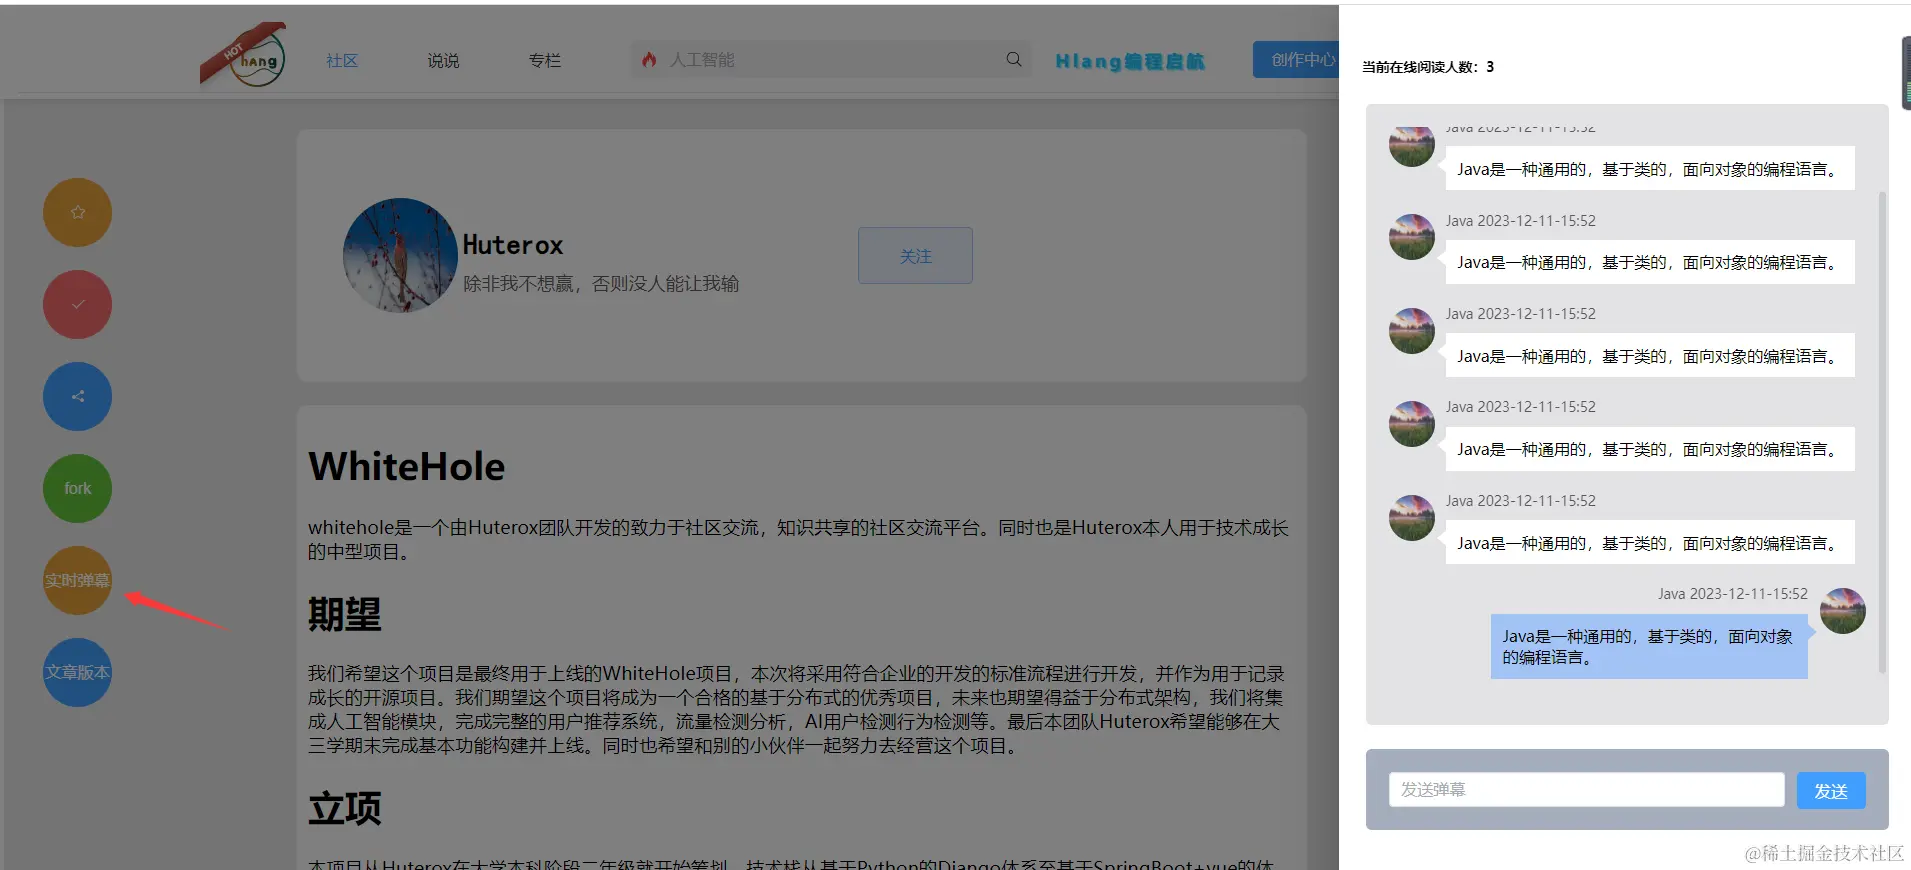Click the 当前在线阅读人数 counter text

(x=1427, y=67)
